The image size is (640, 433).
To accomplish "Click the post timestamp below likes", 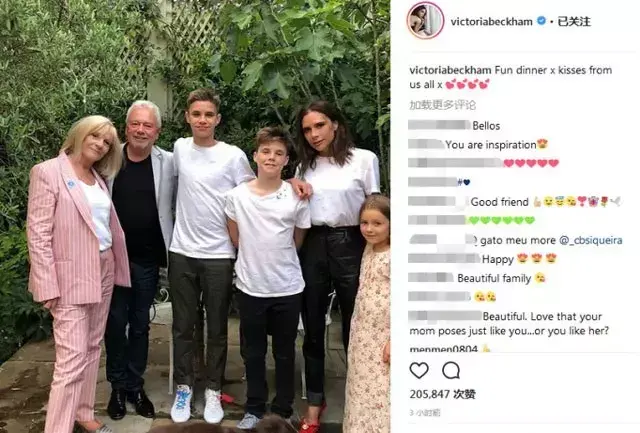I will (x=424, y=413).
